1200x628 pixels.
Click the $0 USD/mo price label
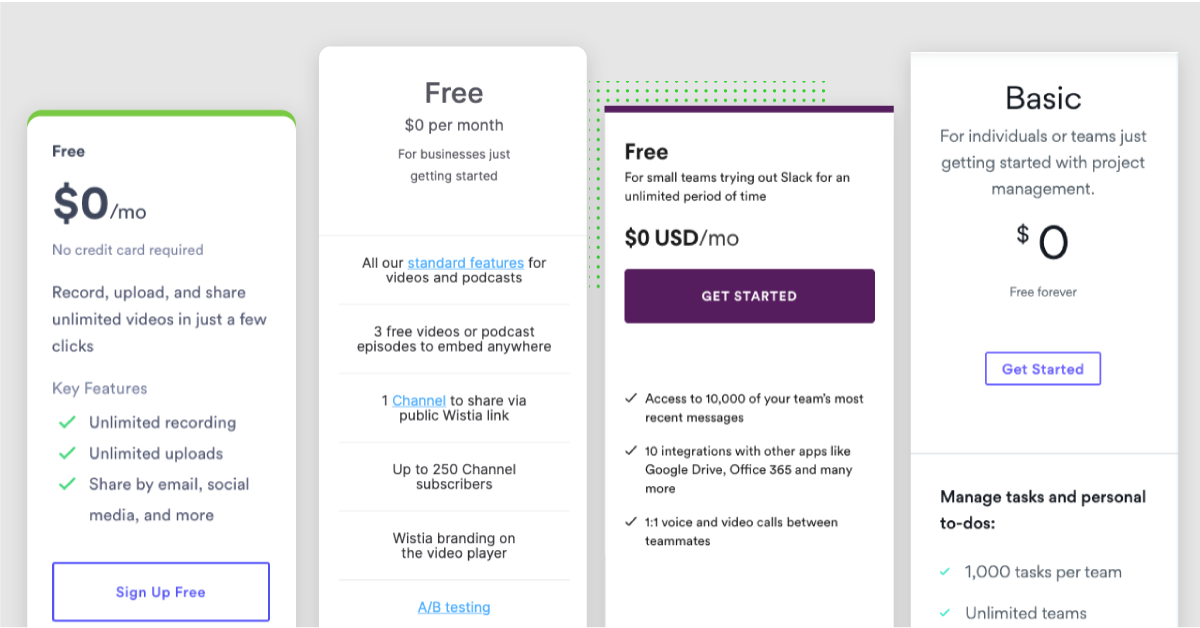coord(682,238)
